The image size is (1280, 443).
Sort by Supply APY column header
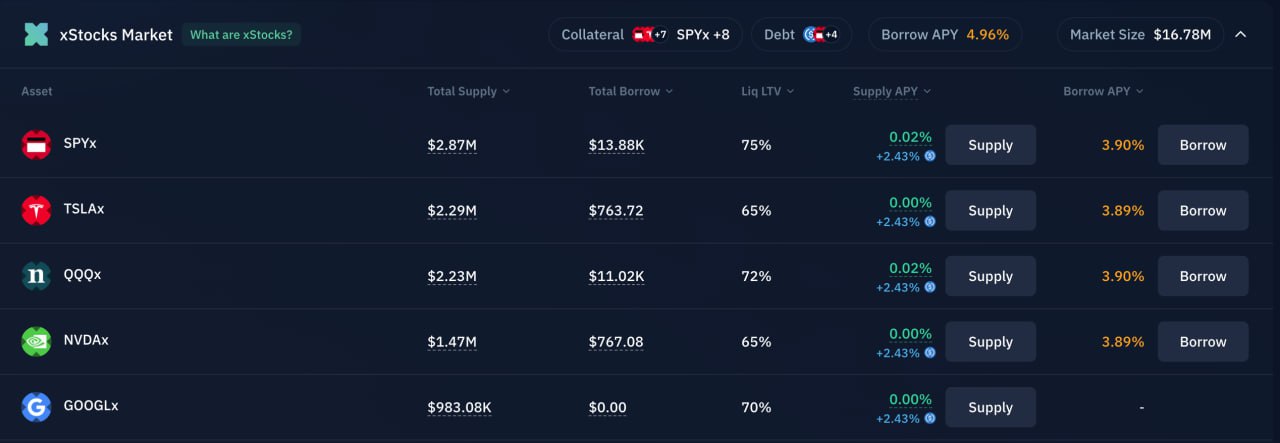tap(892, 91)
